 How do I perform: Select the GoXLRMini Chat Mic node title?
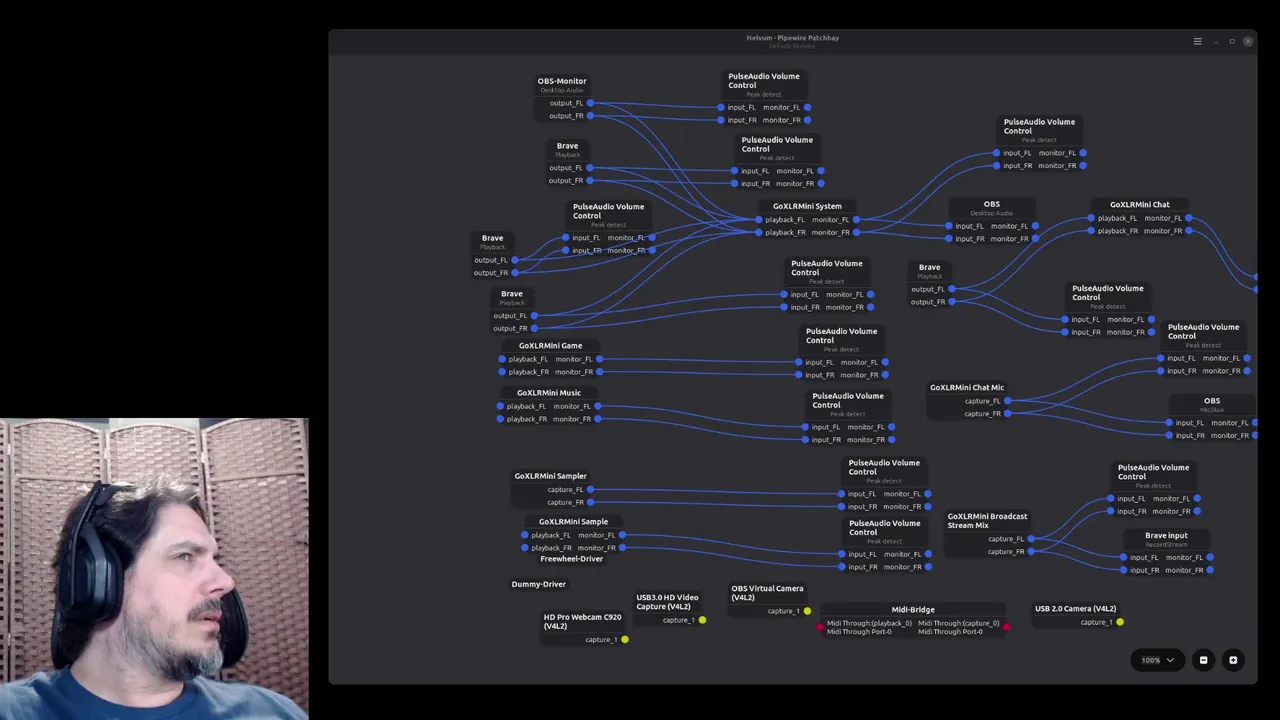click(x=967, y=388)
